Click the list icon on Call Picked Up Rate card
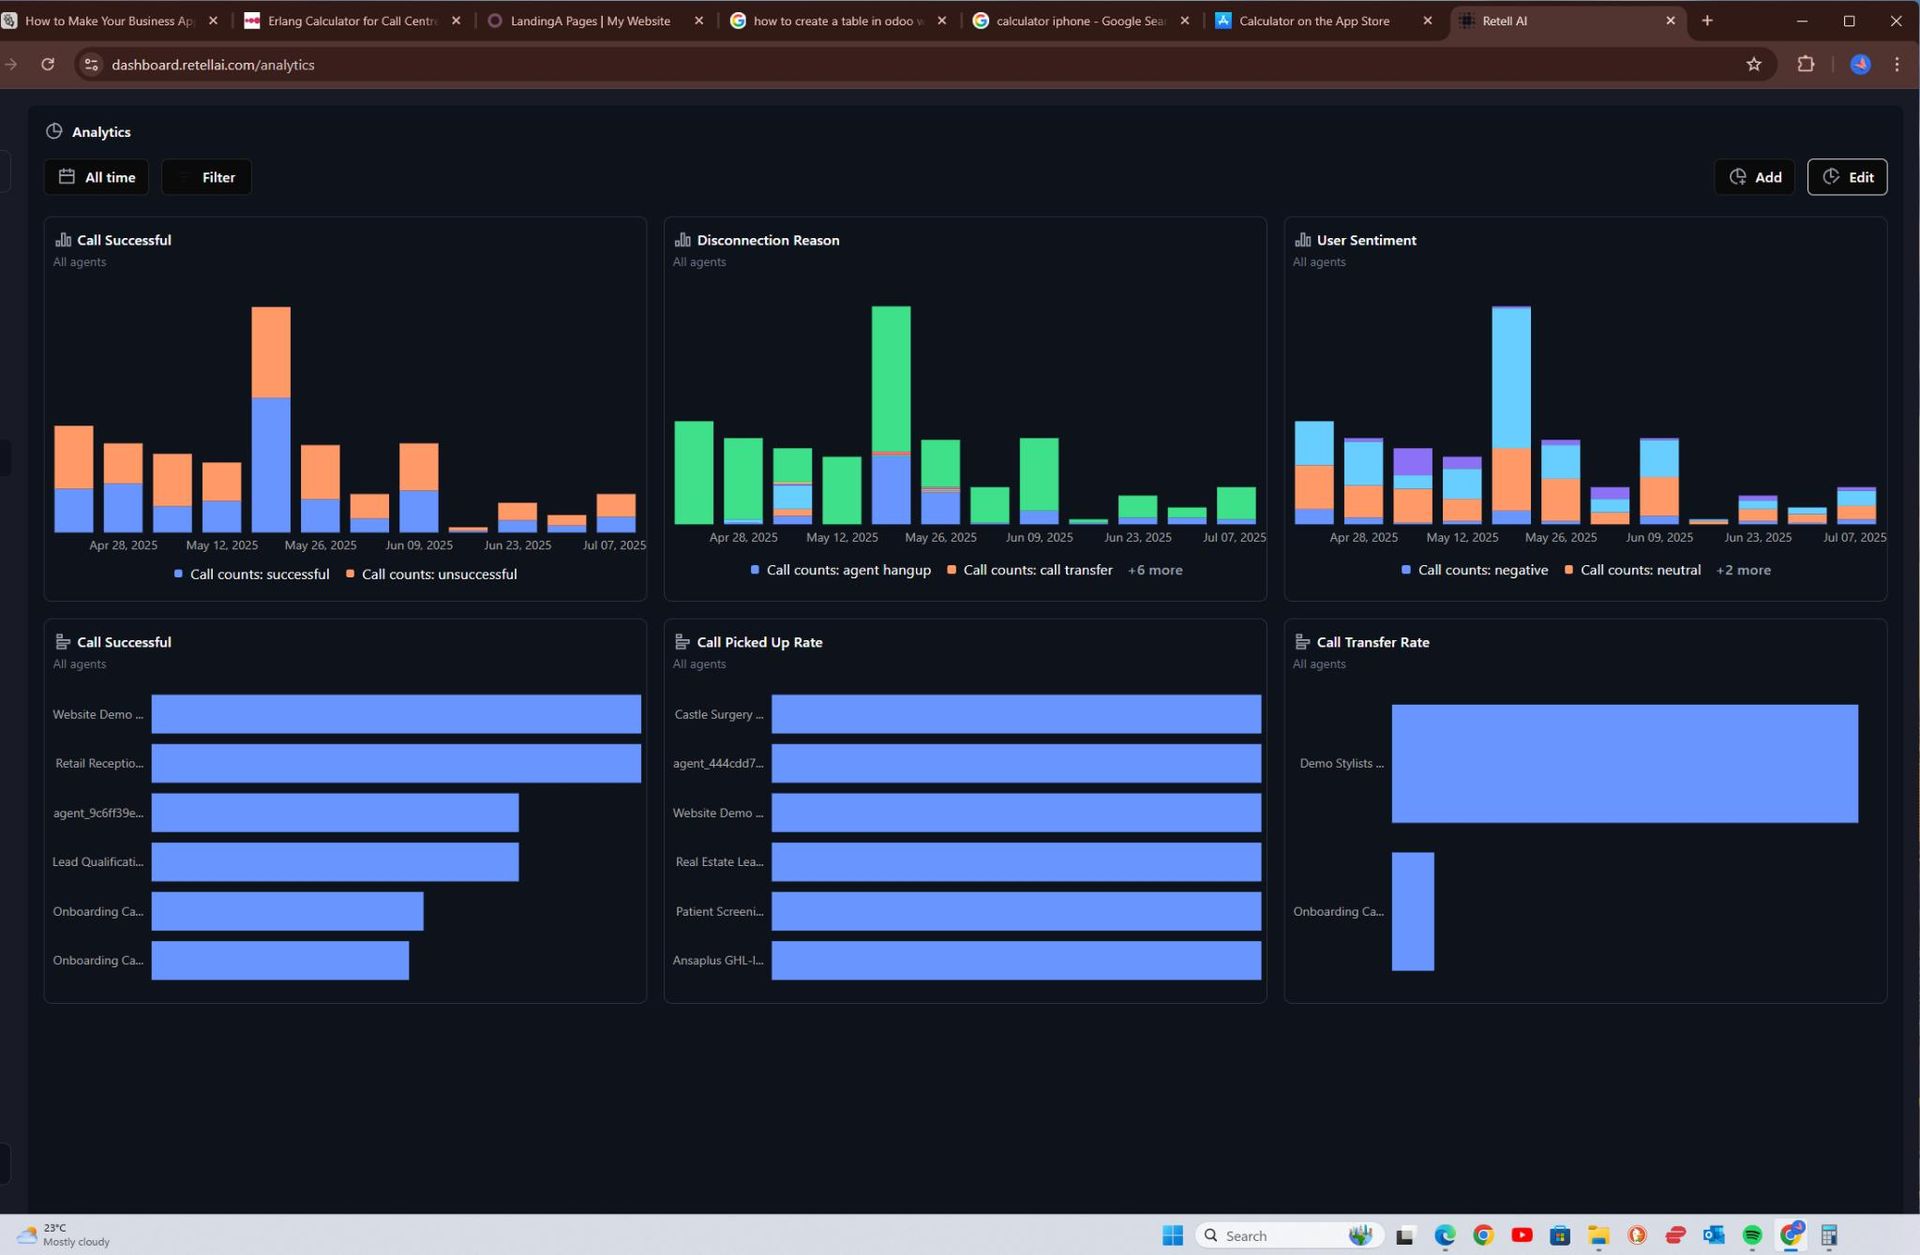 coord(683,641)
